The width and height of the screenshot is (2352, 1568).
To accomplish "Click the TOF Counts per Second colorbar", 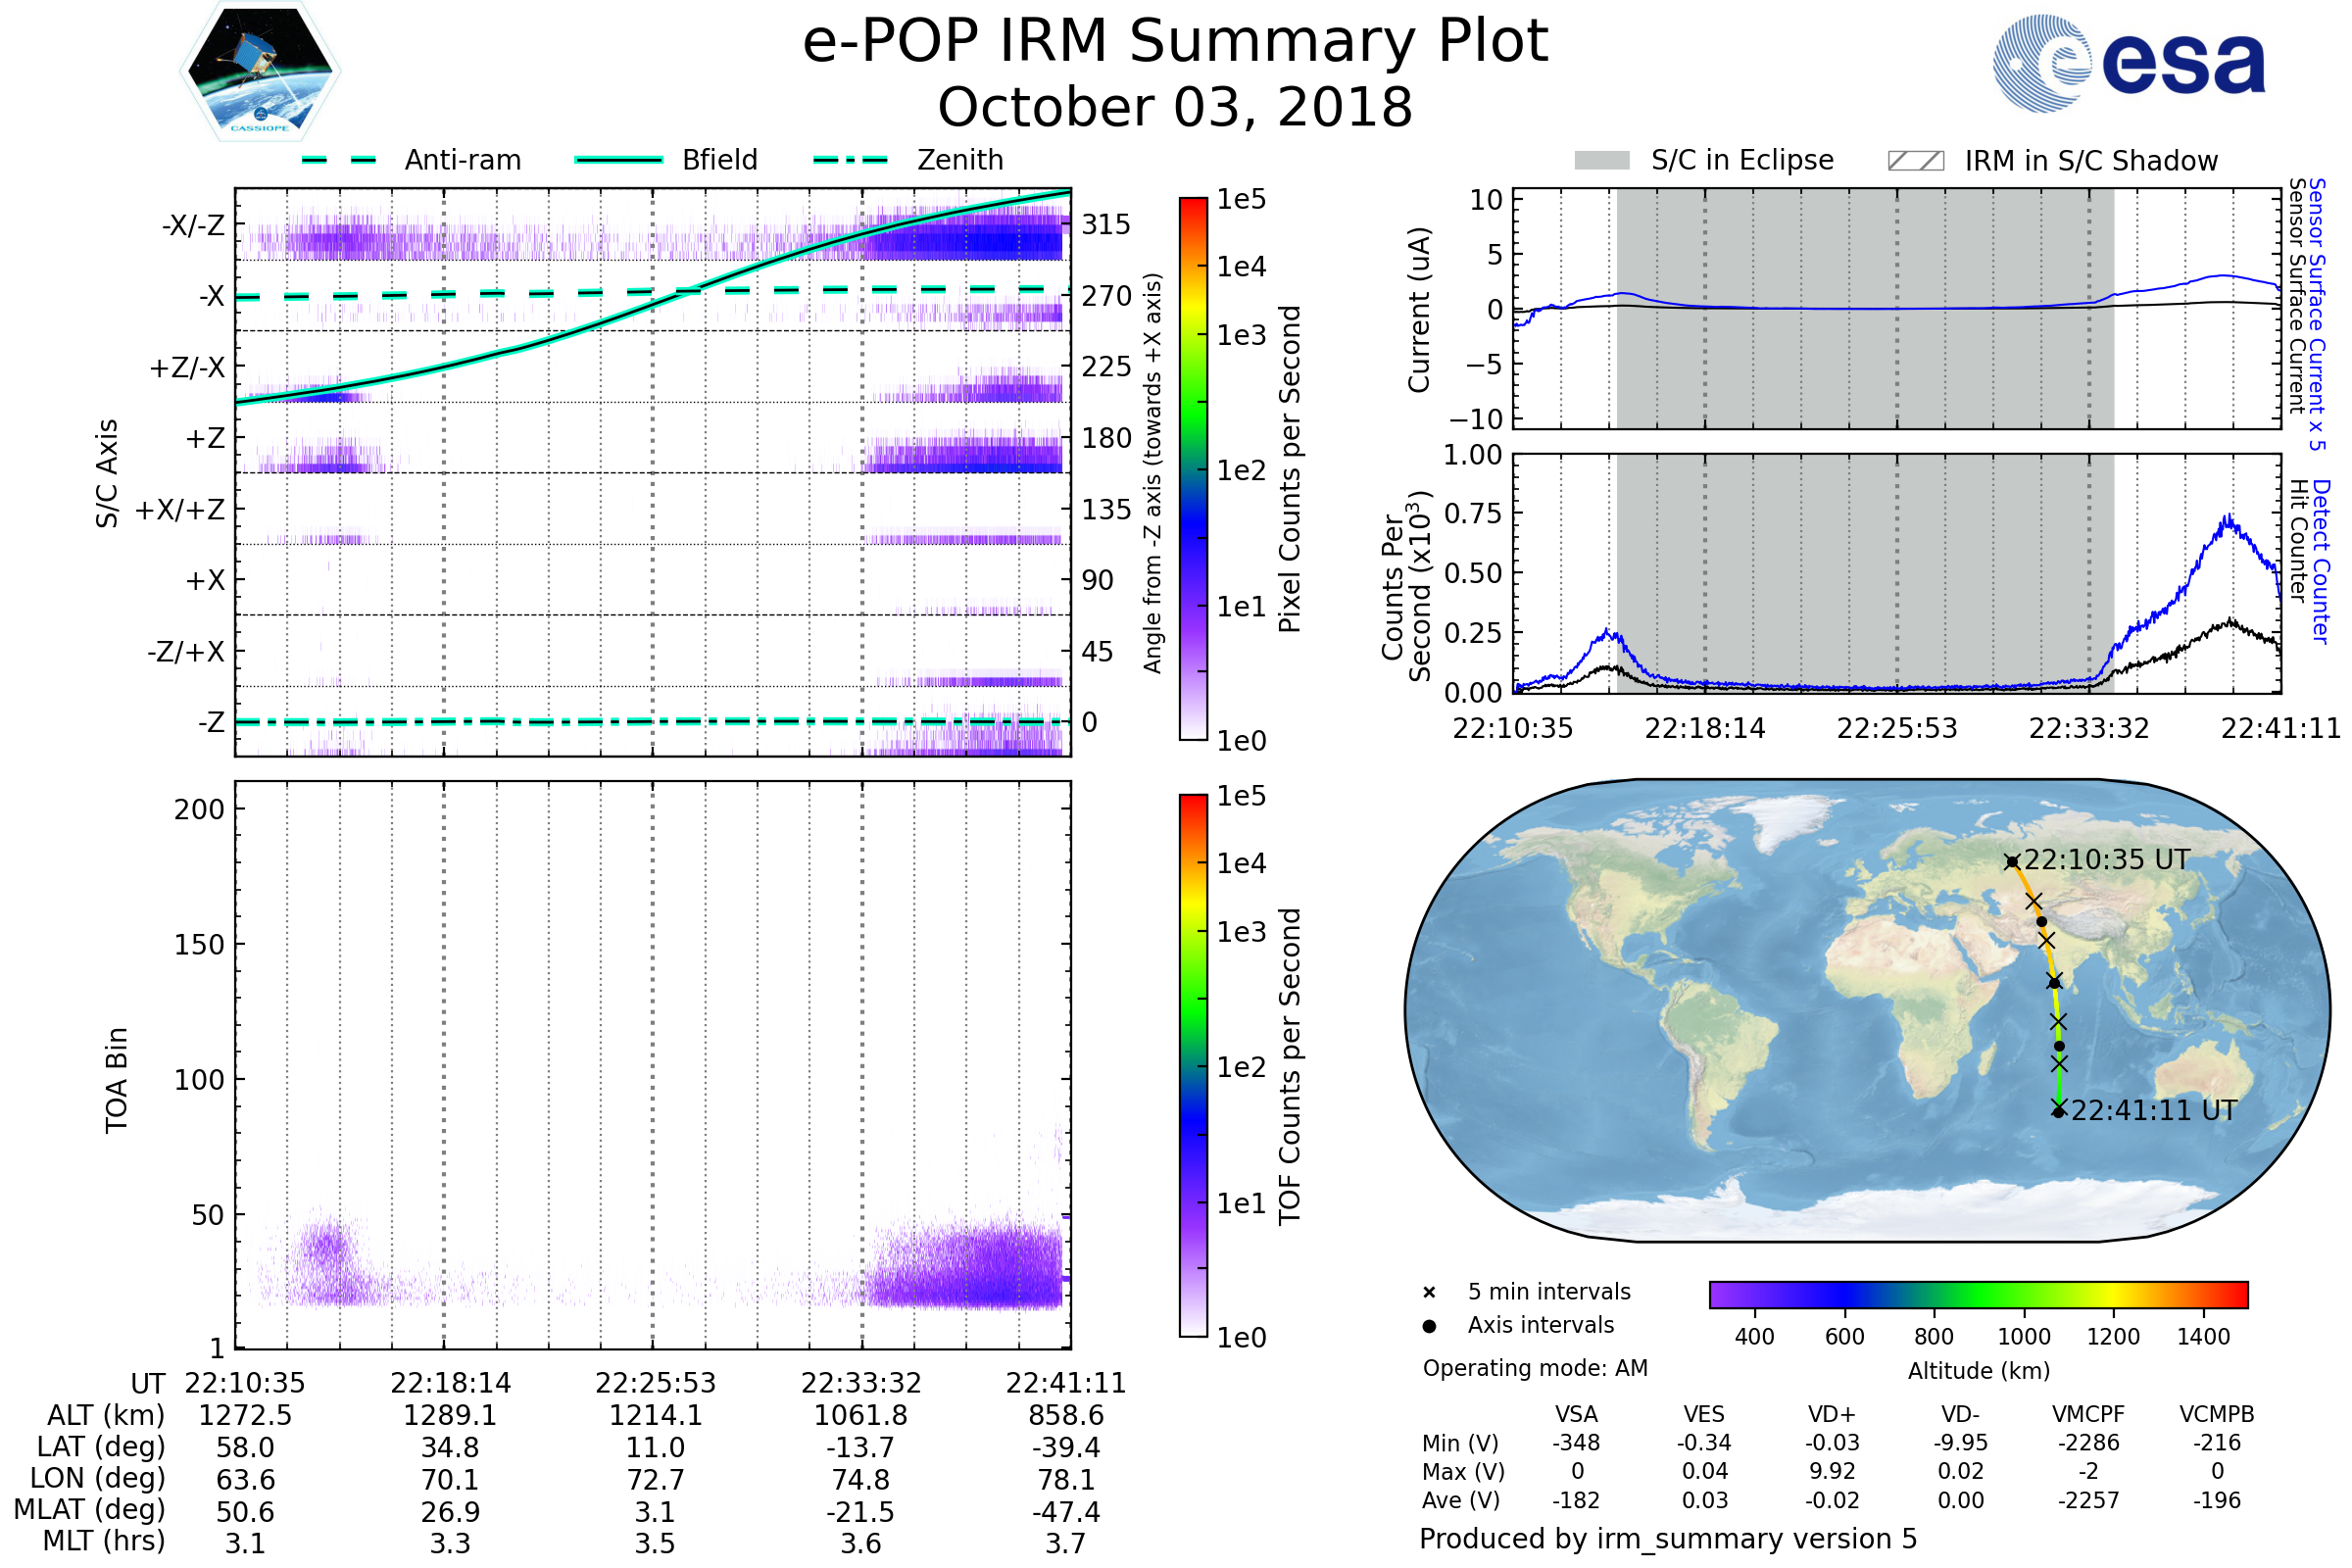I will pyautogui.click(x=1194, y=1066).
